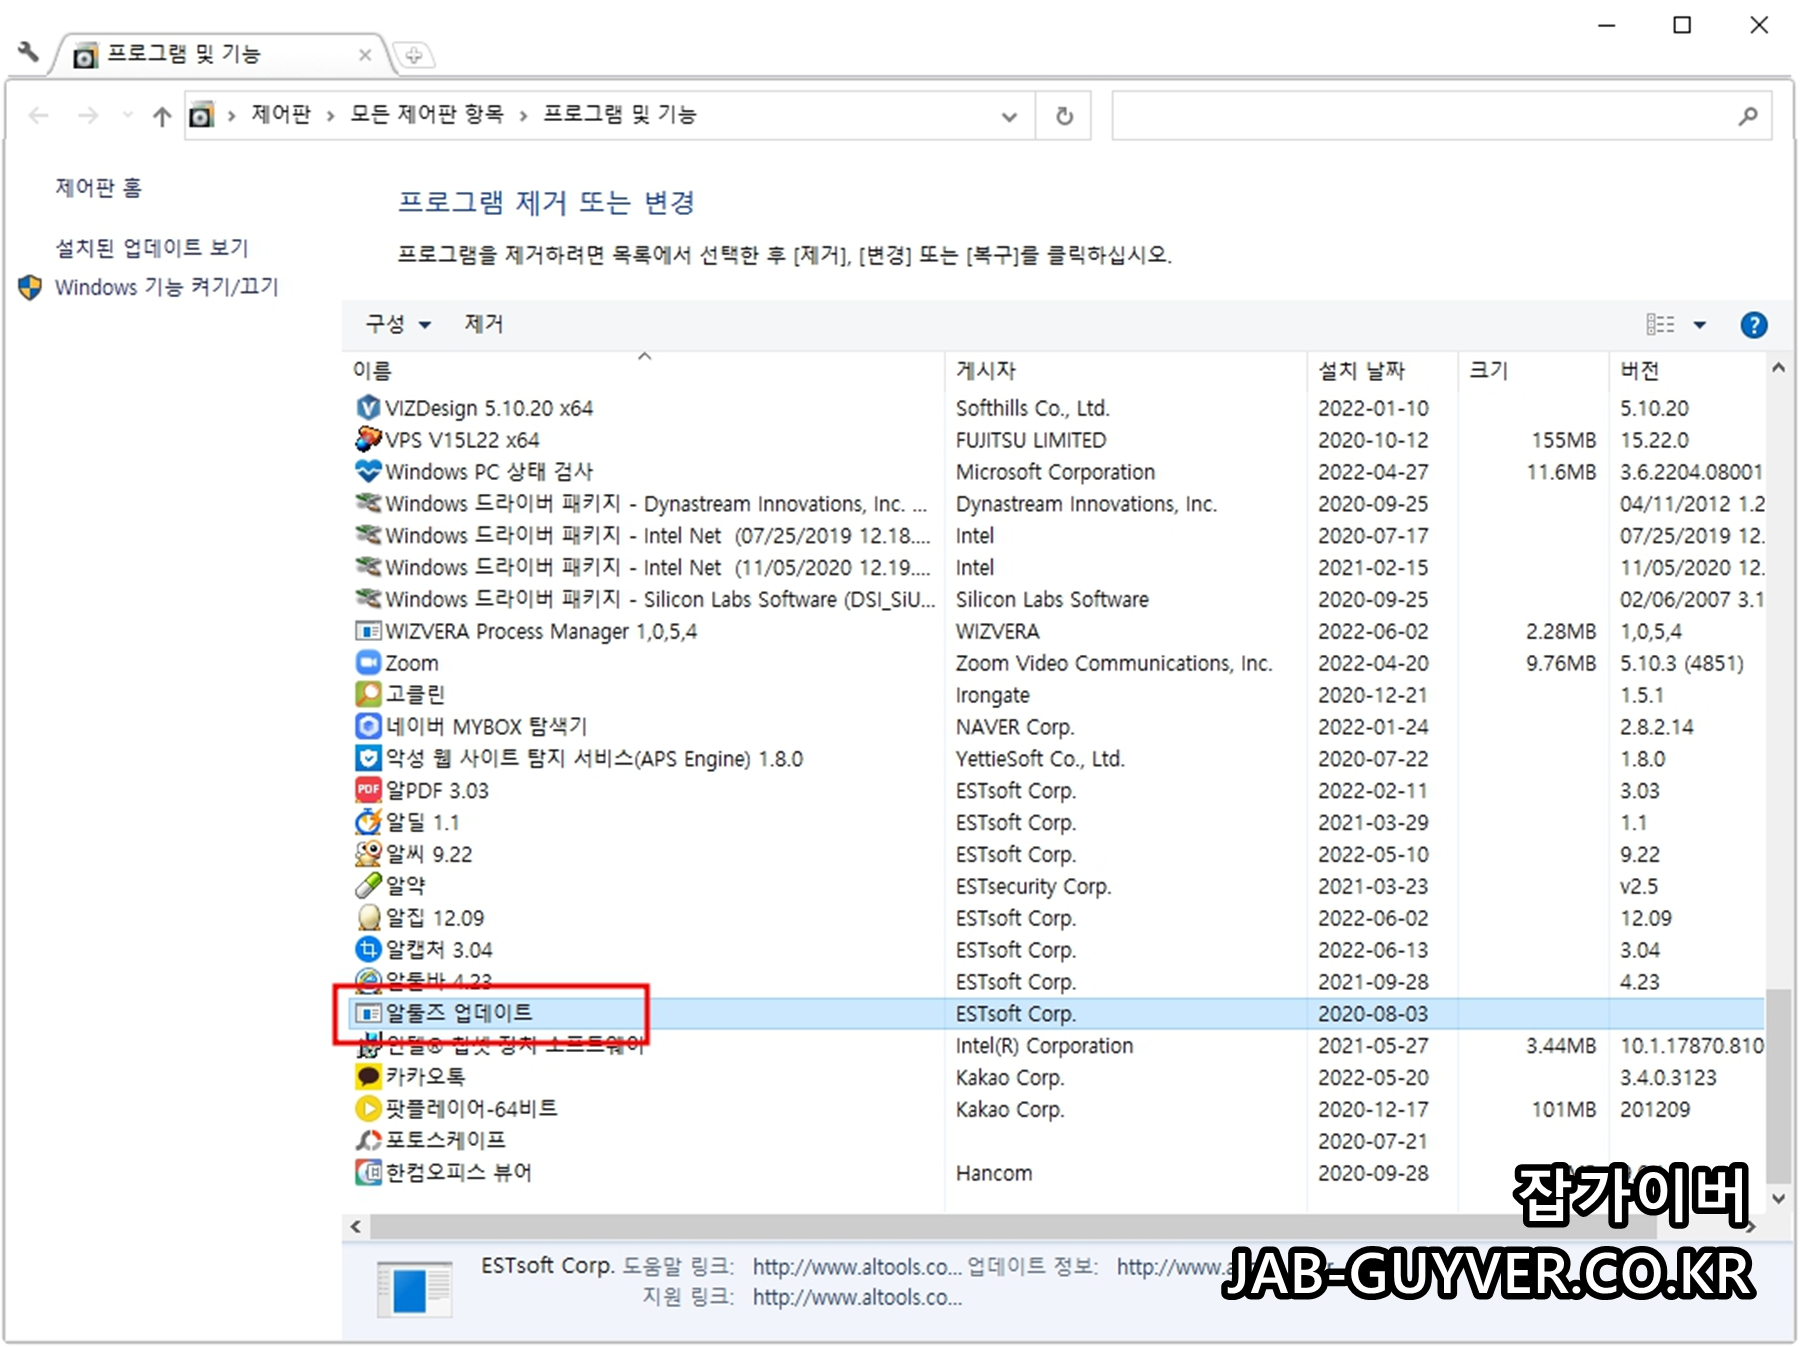Screen dimensions: 1800x1347
Task: Click the 고클린 program icon
Action: (x=368, y=694)
